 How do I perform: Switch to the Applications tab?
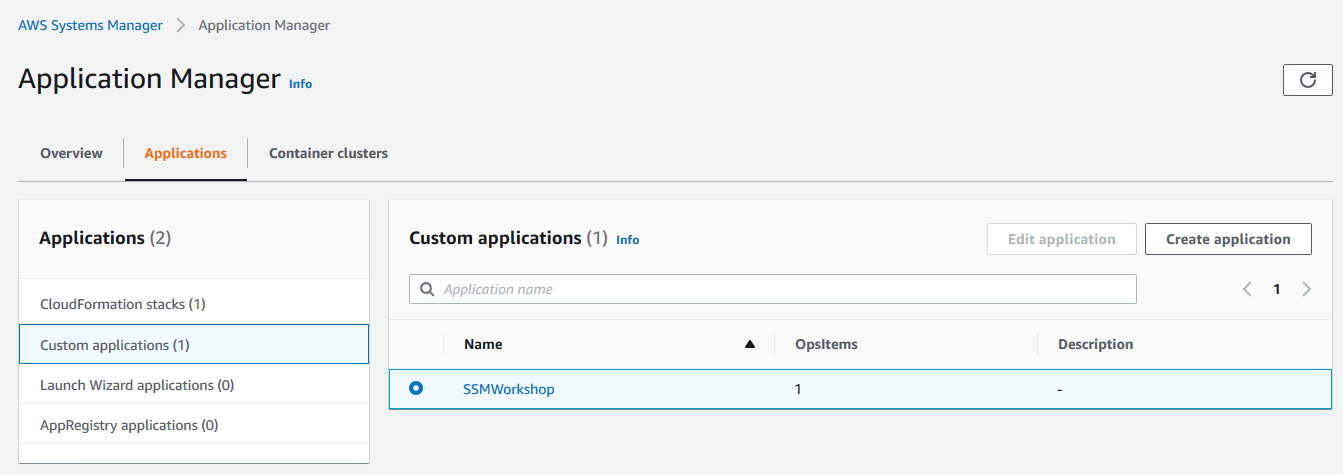186,153
